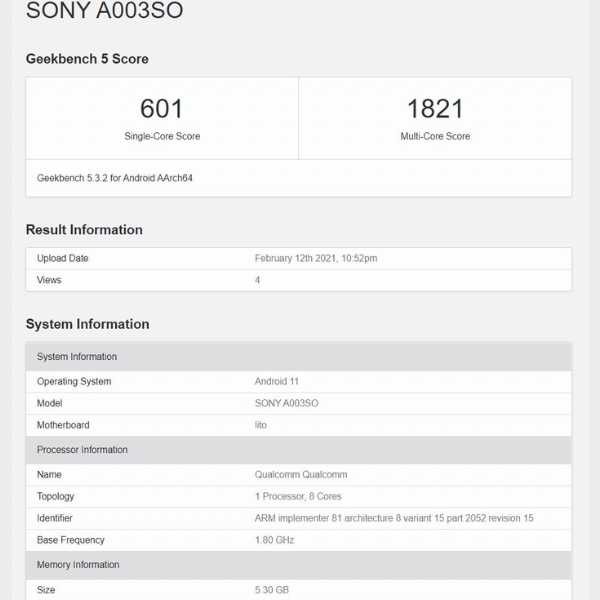
Task: Click the System Information table header row
Action: coord(298,357)
